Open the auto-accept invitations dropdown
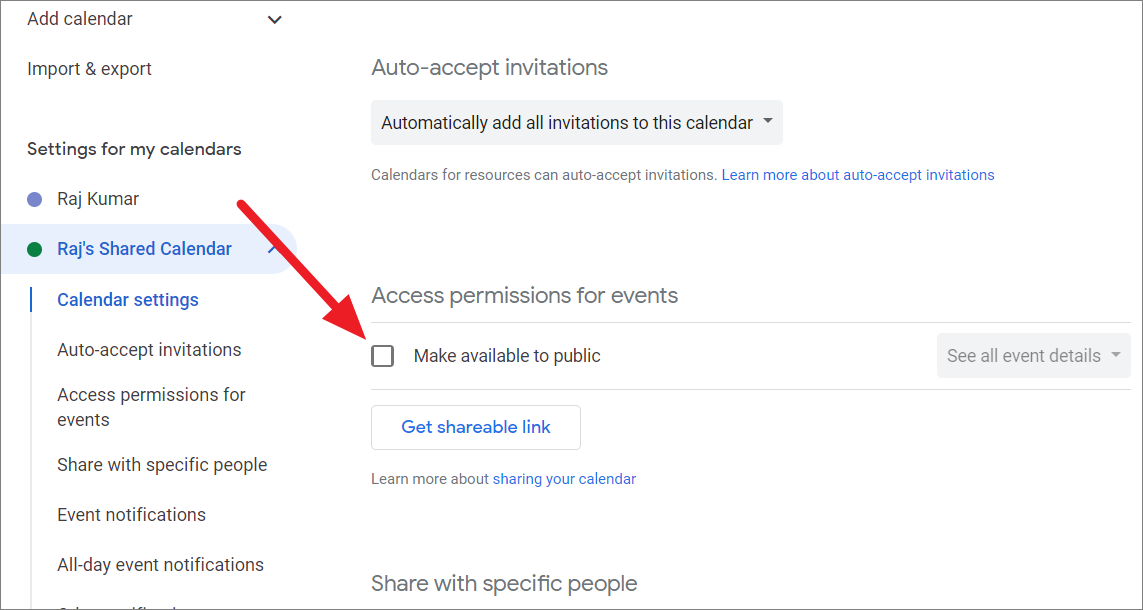Screen dimensions: 1143x610 pos(577,122)
